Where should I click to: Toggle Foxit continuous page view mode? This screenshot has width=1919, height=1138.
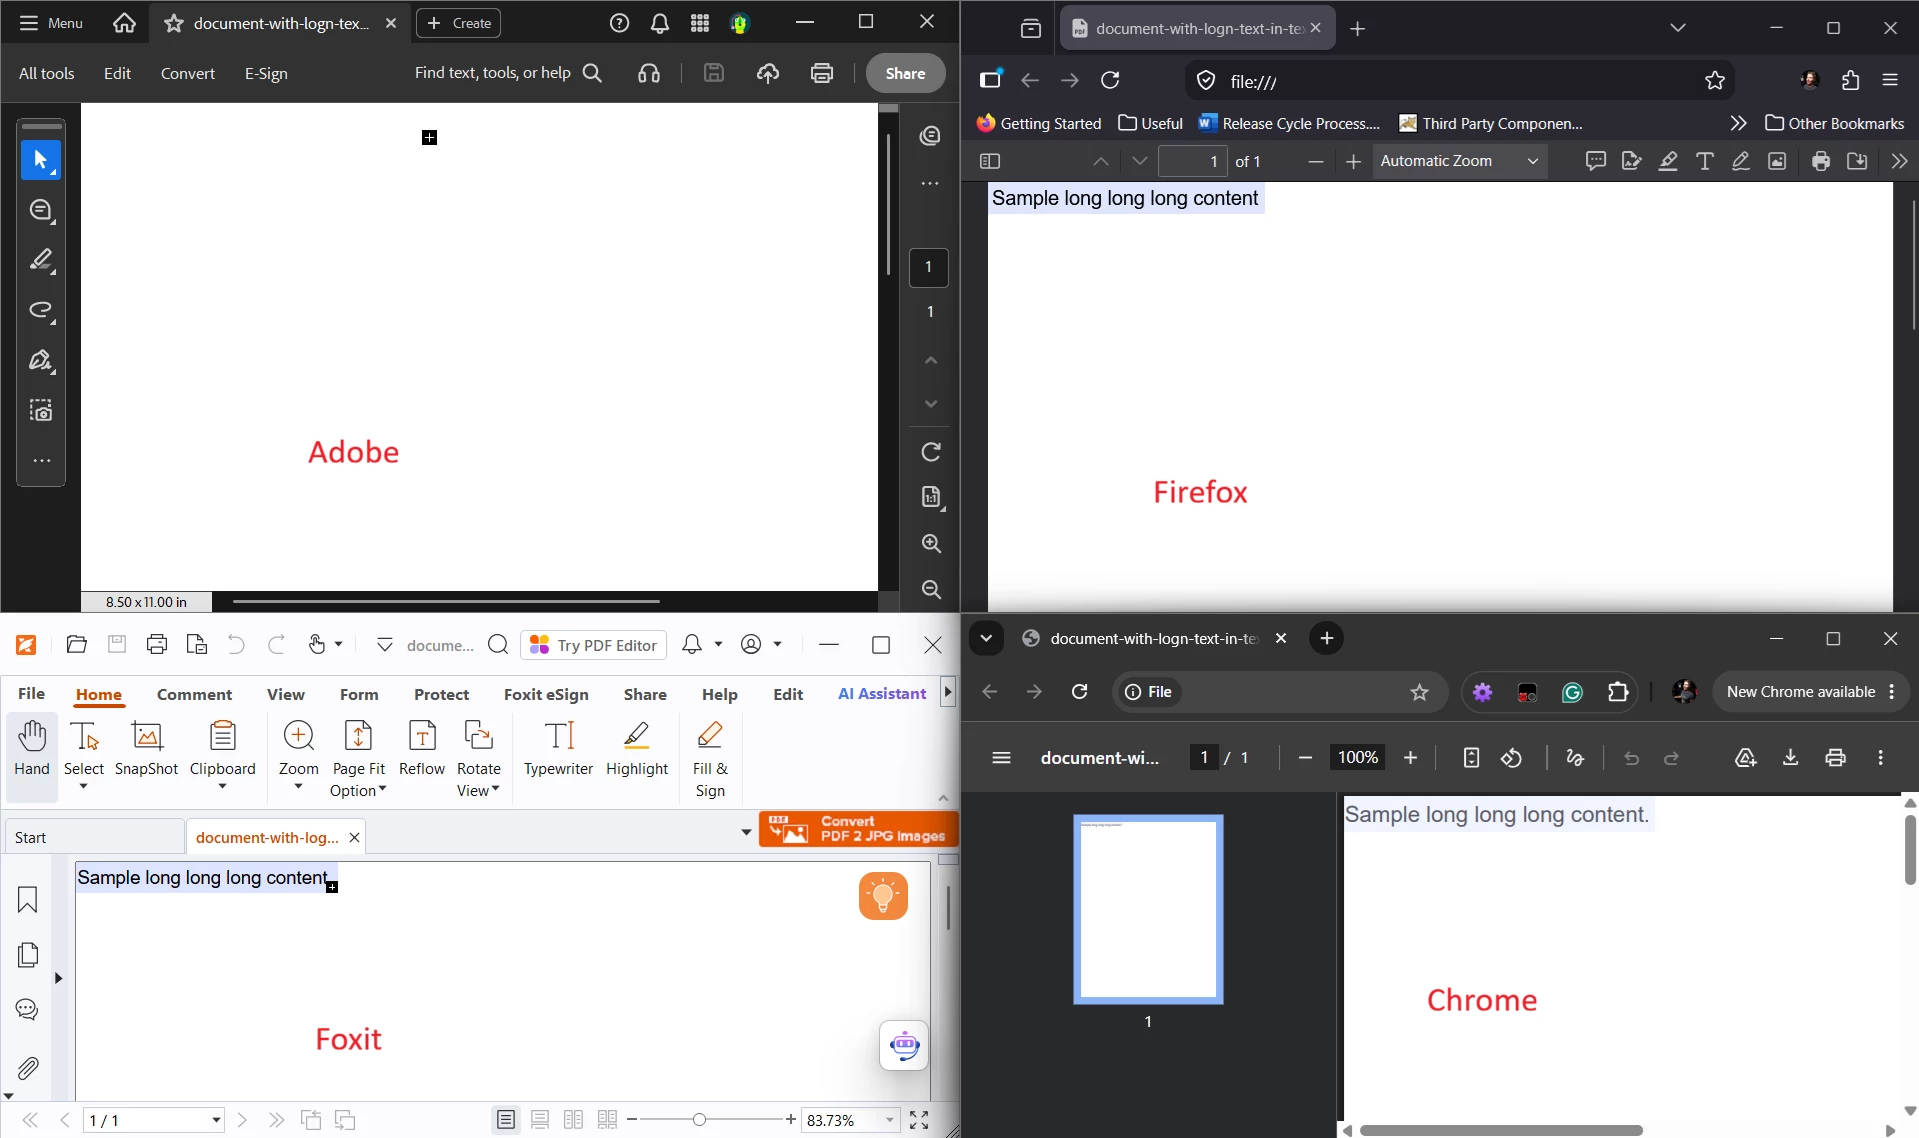tap(540, 1120)
